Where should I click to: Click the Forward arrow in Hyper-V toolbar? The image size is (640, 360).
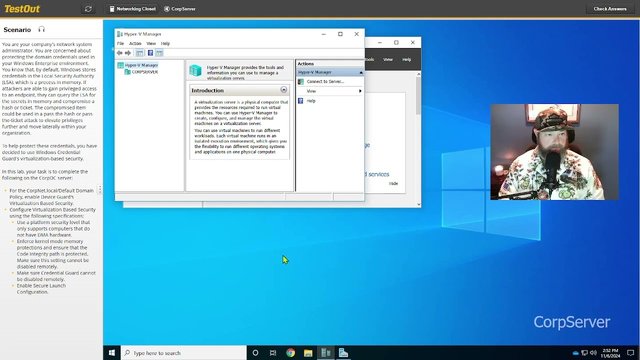pos(128,53)
